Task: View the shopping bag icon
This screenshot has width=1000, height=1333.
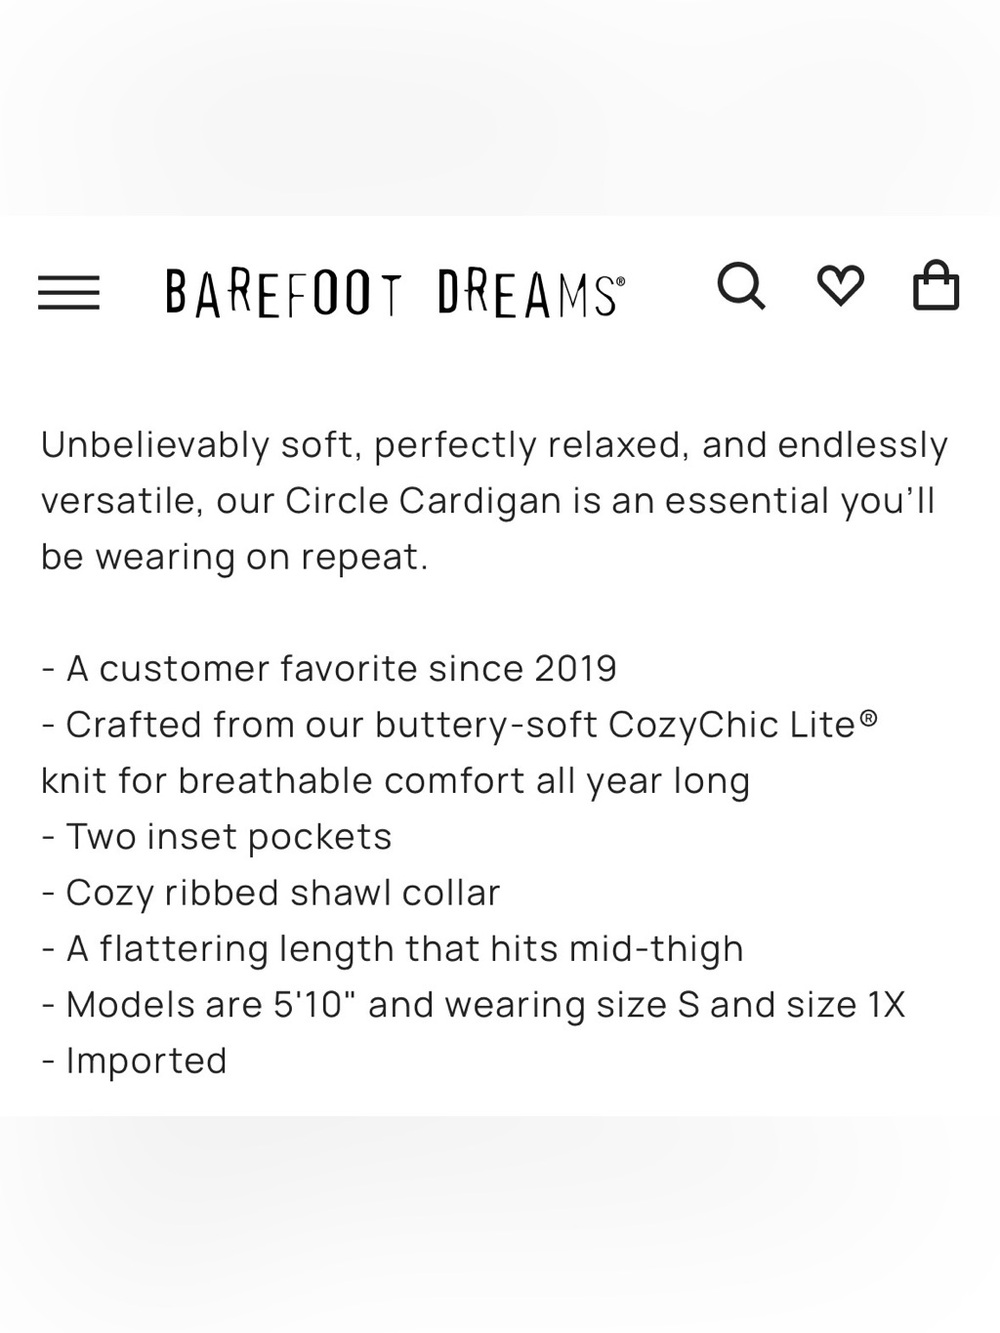Action: (936, 286)
